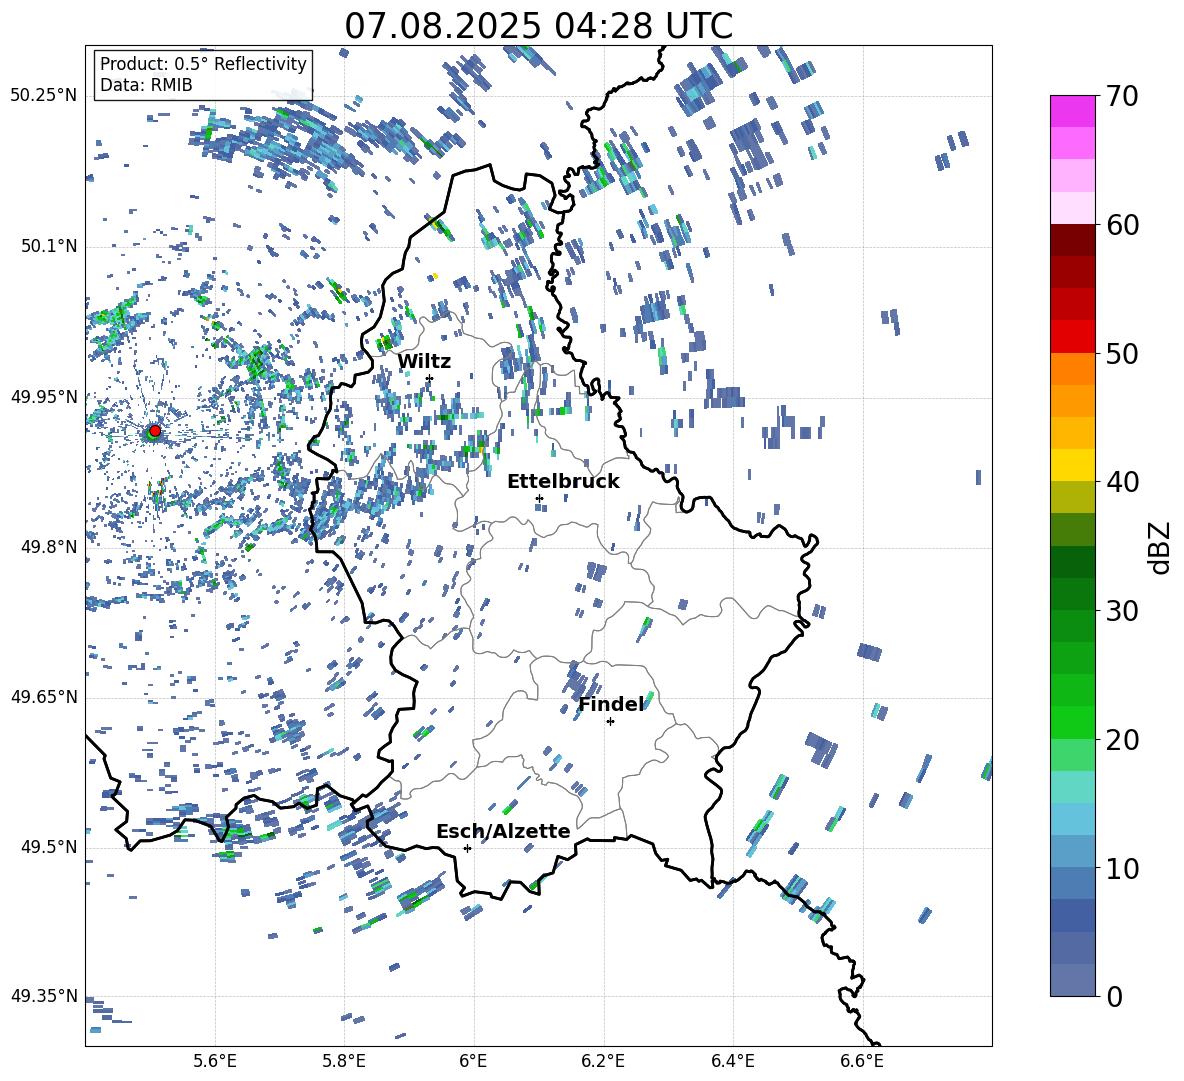The height and width of the screenshot is (1081, 1184).
Task: Click the Wiltz location cross marker
Action: pyautogui.click(x=430, y=378)
